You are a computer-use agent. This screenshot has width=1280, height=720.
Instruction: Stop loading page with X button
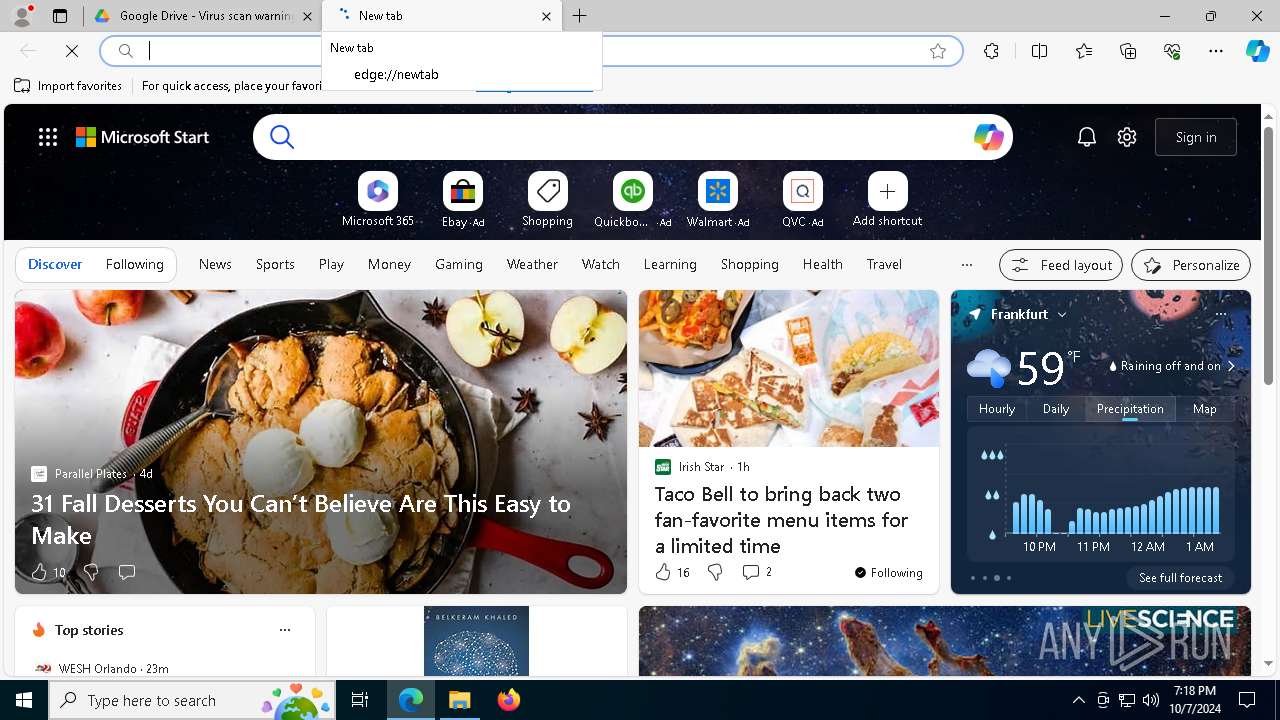tap(72, 51)
